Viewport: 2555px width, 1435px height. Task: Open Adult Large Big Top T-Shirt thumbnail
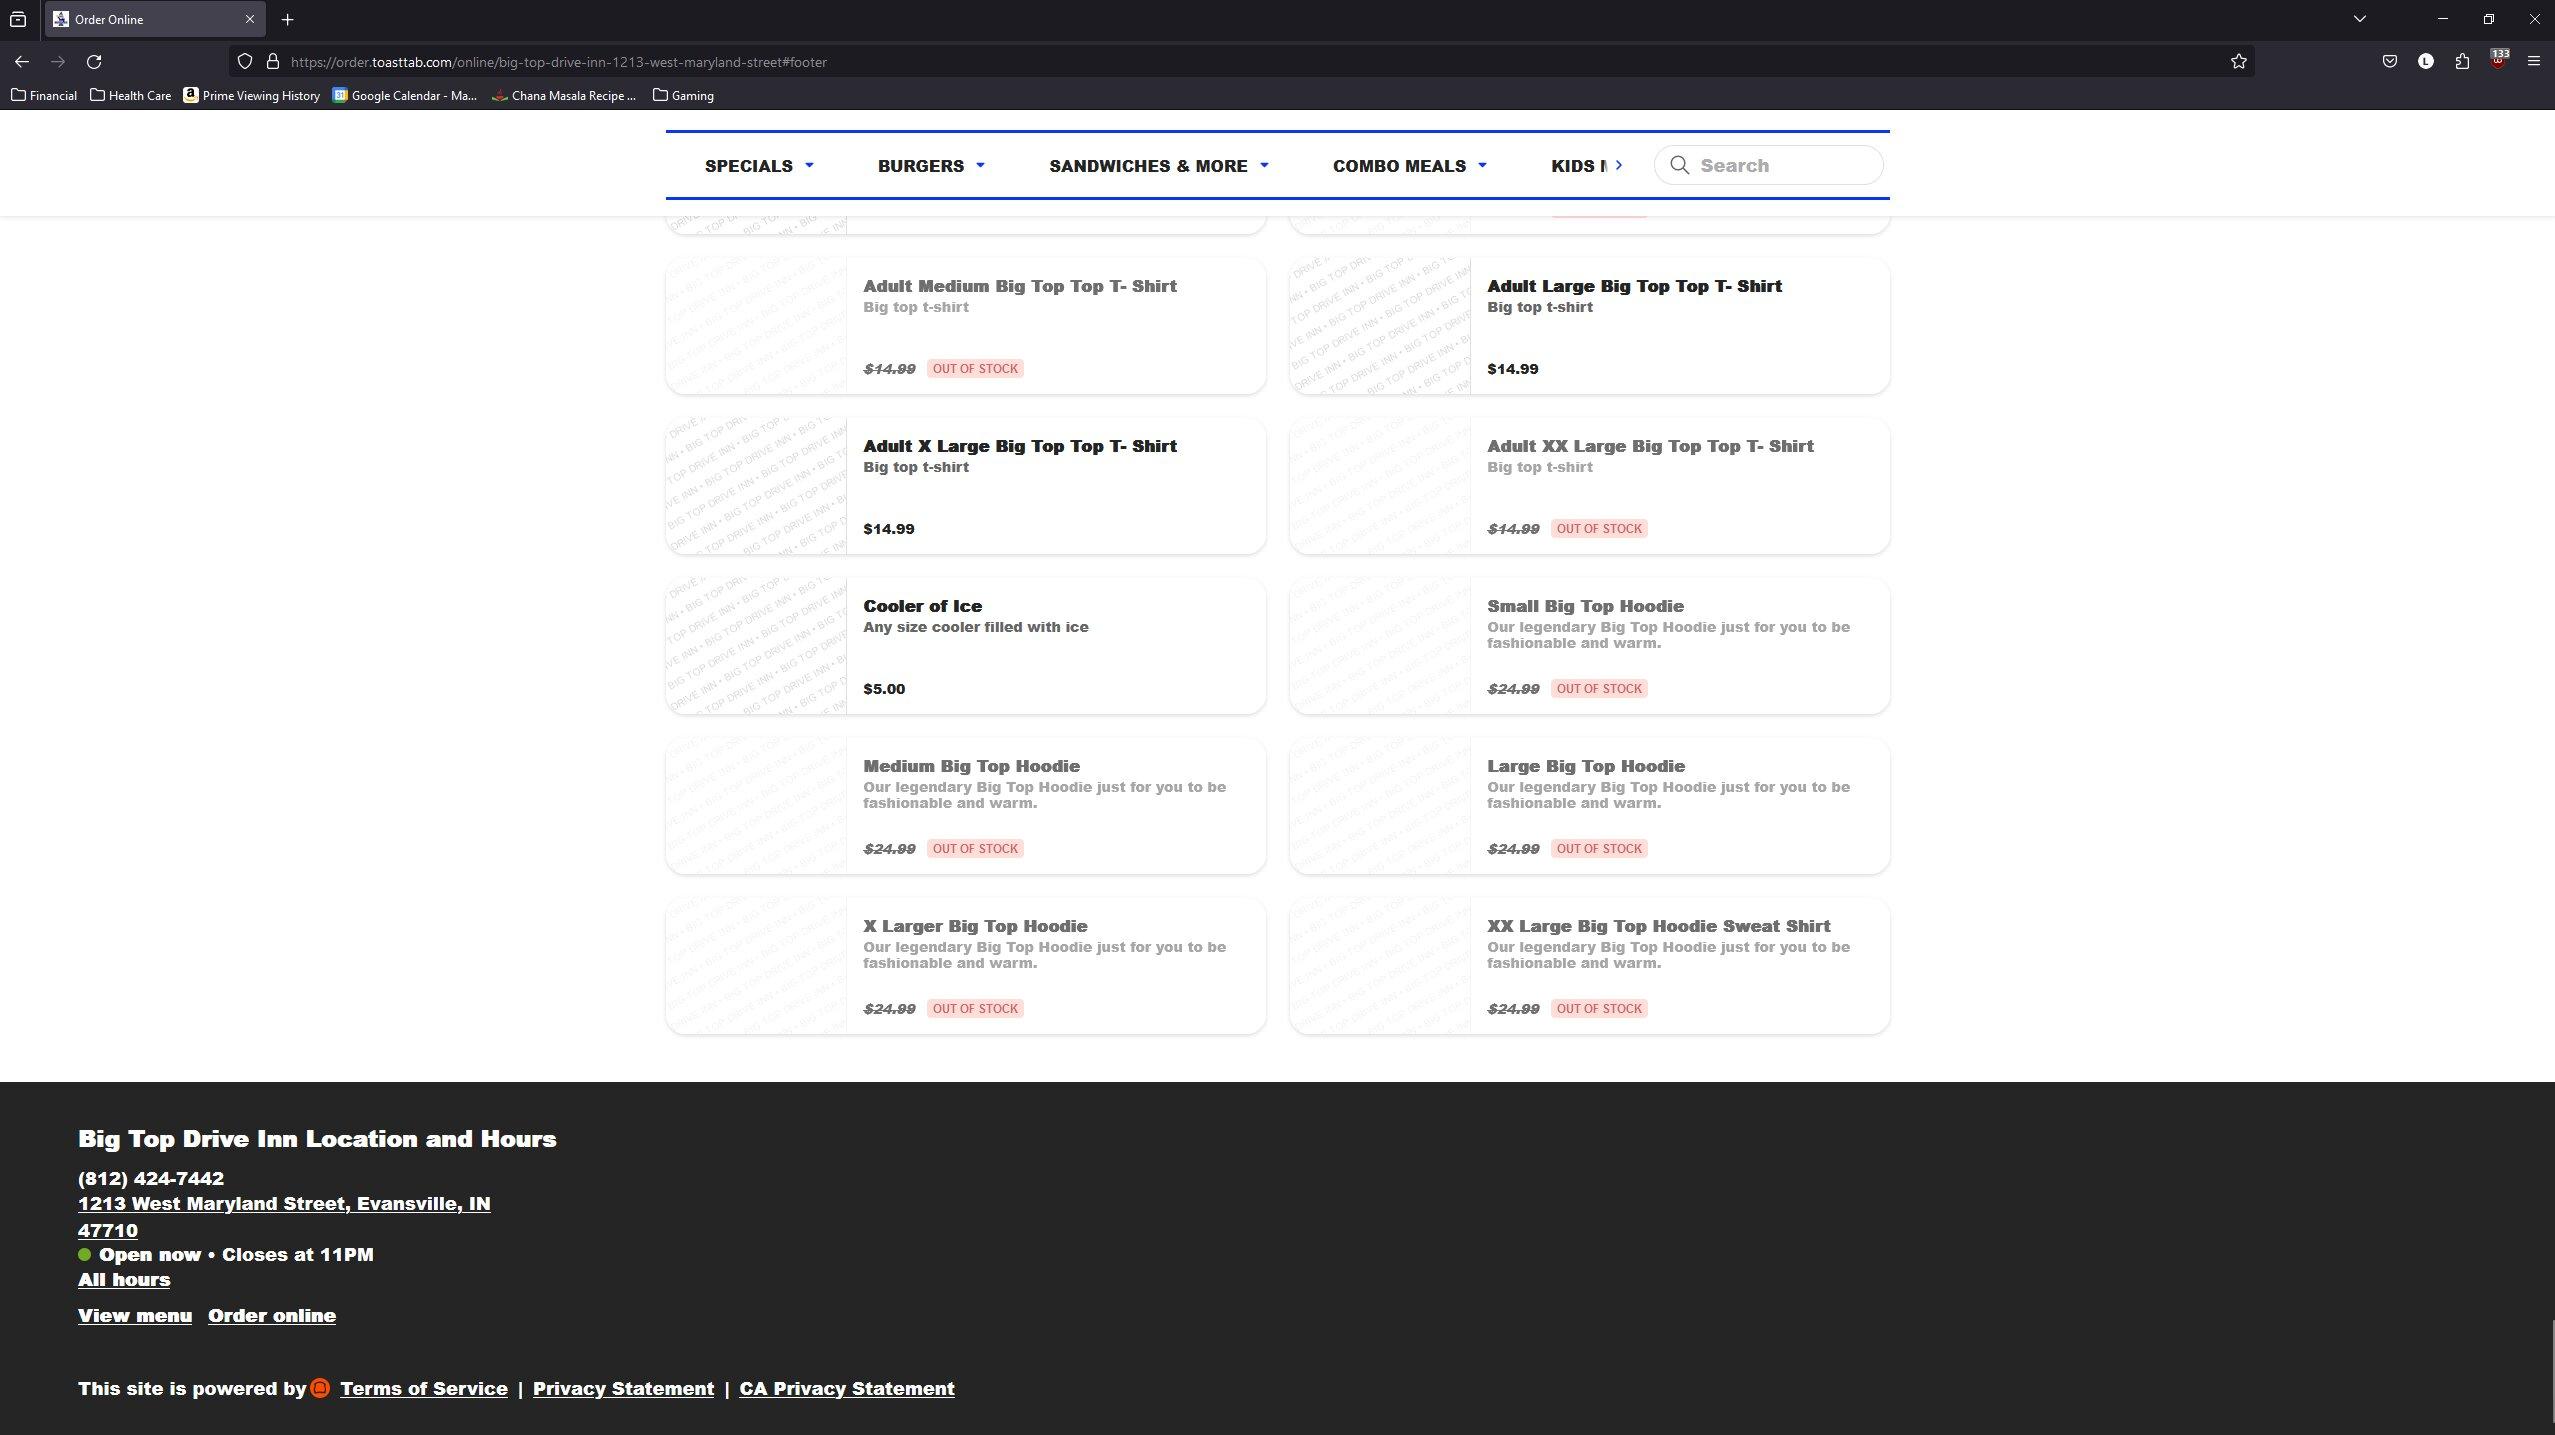(1380, 326)
